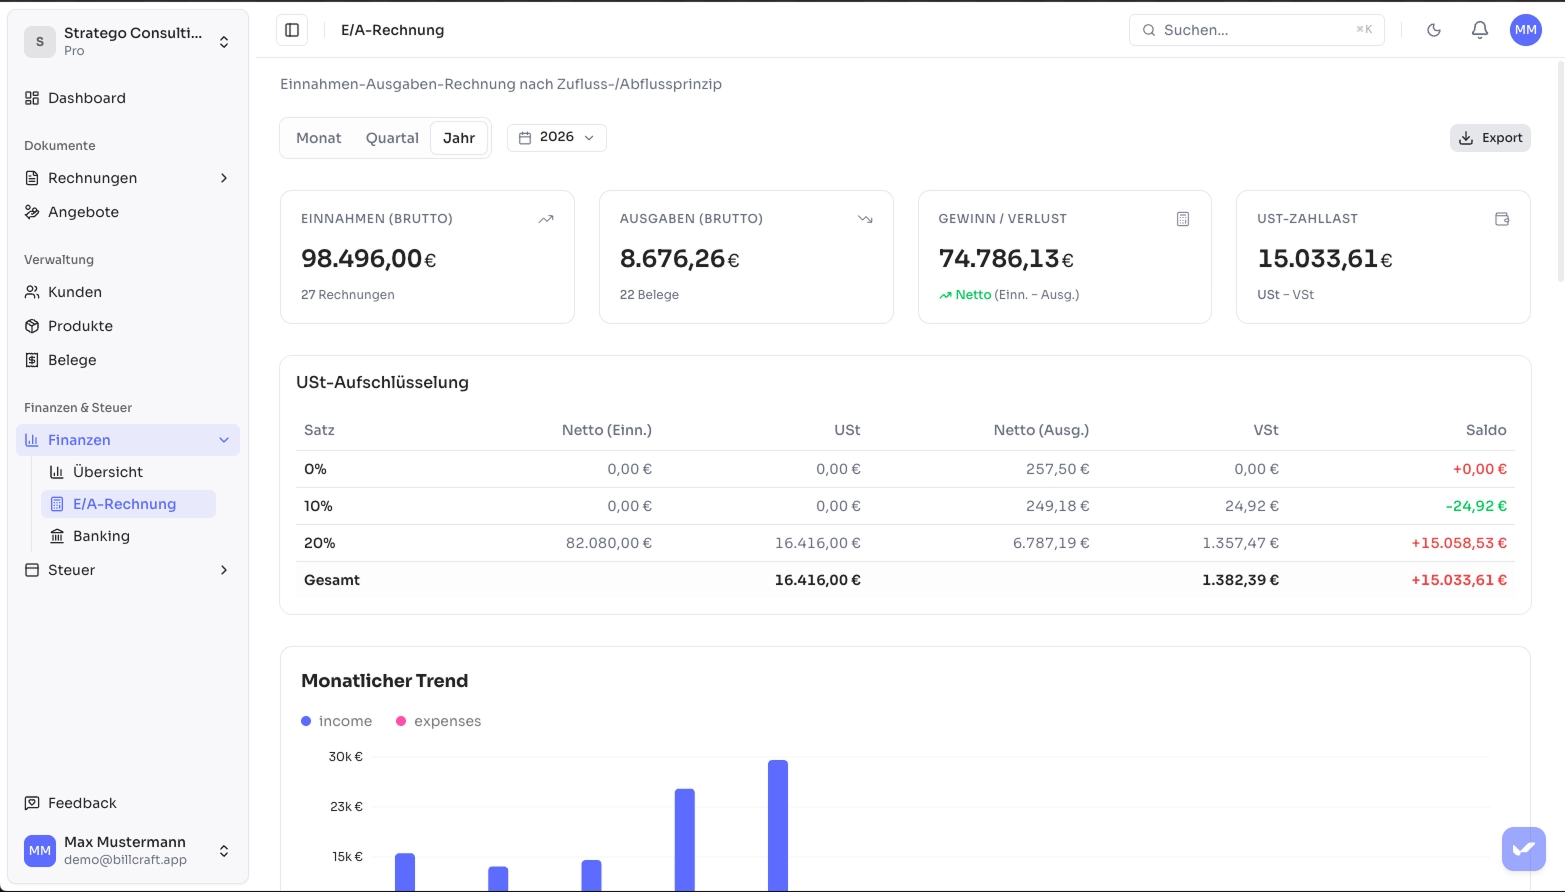This screenshot has height=892, width=1565.
Task: Collapse the Finanzen submenu chevron
Action: click(x=224, y=440)
